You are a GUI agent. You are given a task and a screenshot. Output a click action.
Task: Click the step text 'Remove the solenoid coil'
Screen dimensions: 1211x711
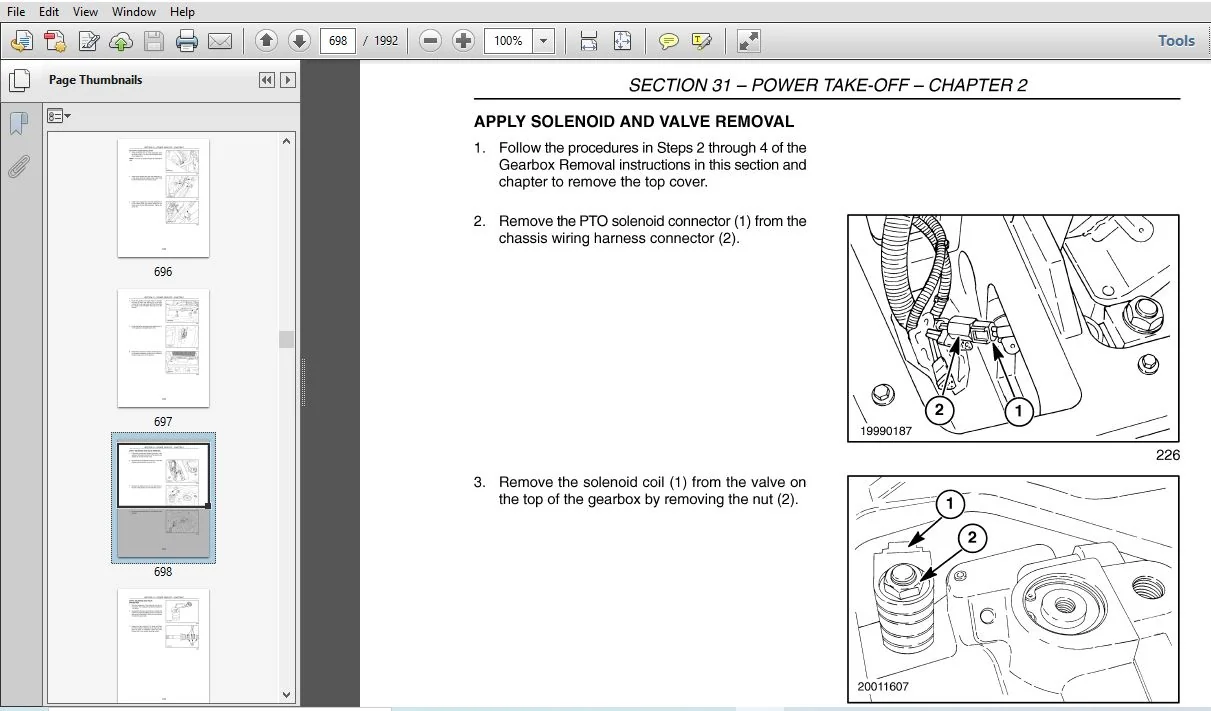[582, 482]
